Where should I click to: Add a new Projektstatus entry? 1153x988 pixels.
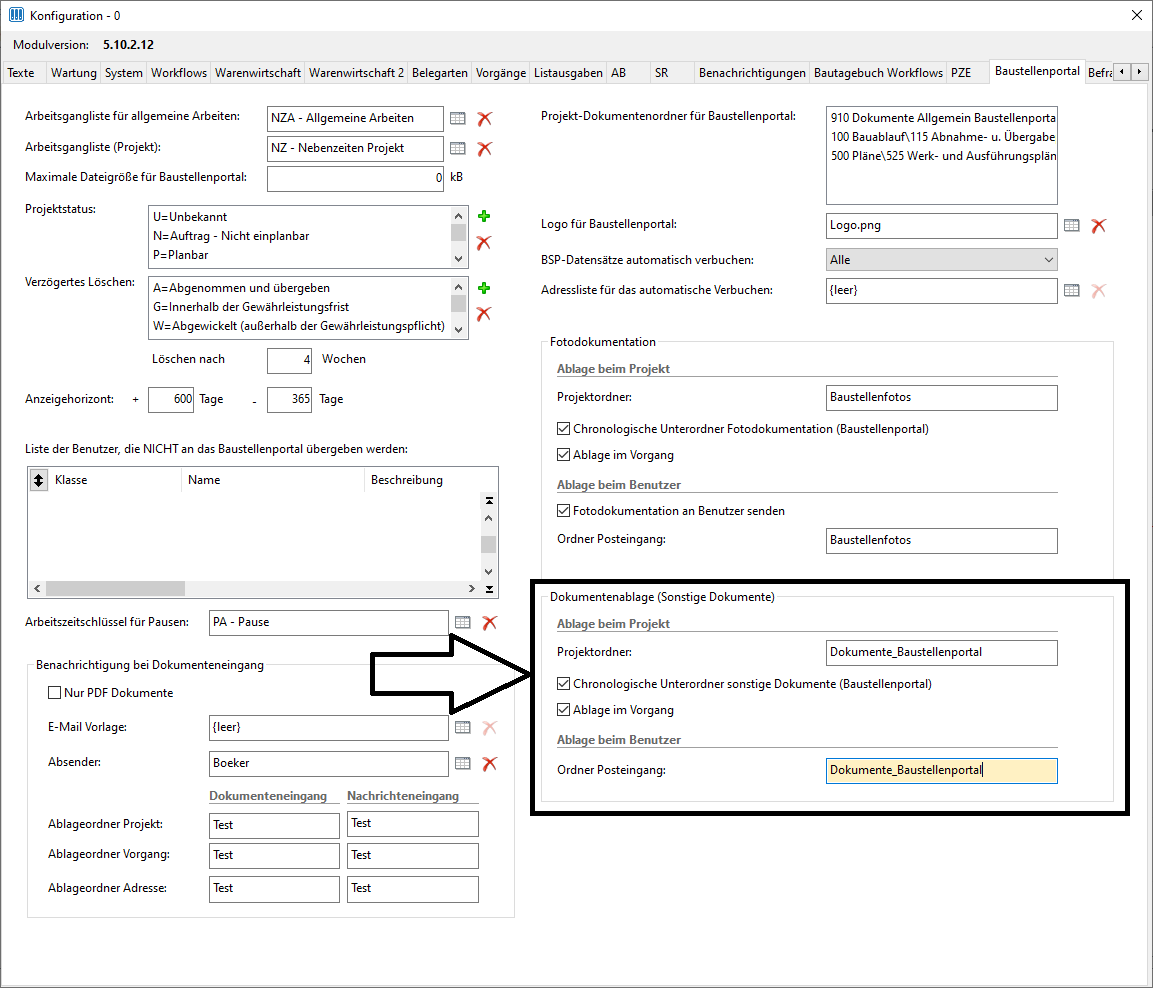coord(484,216)
